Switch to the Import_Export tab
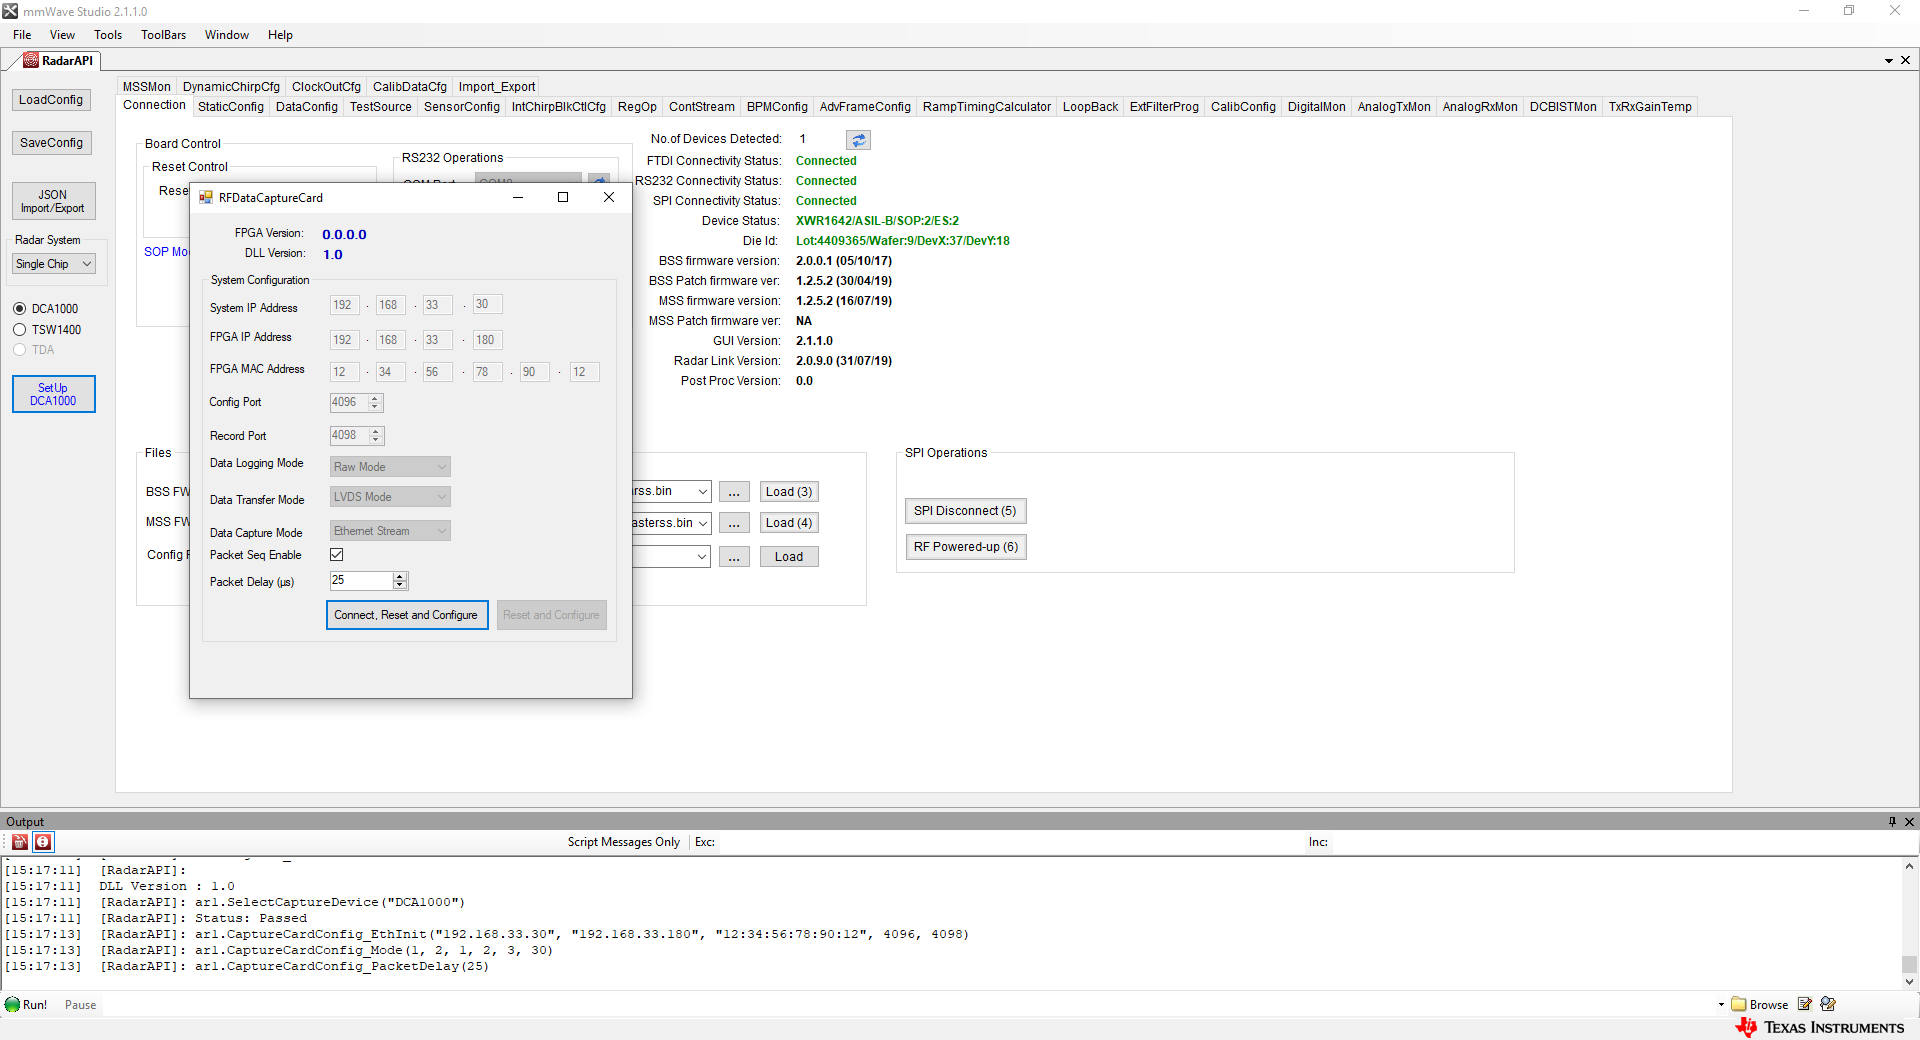 [x=497, y=87]
